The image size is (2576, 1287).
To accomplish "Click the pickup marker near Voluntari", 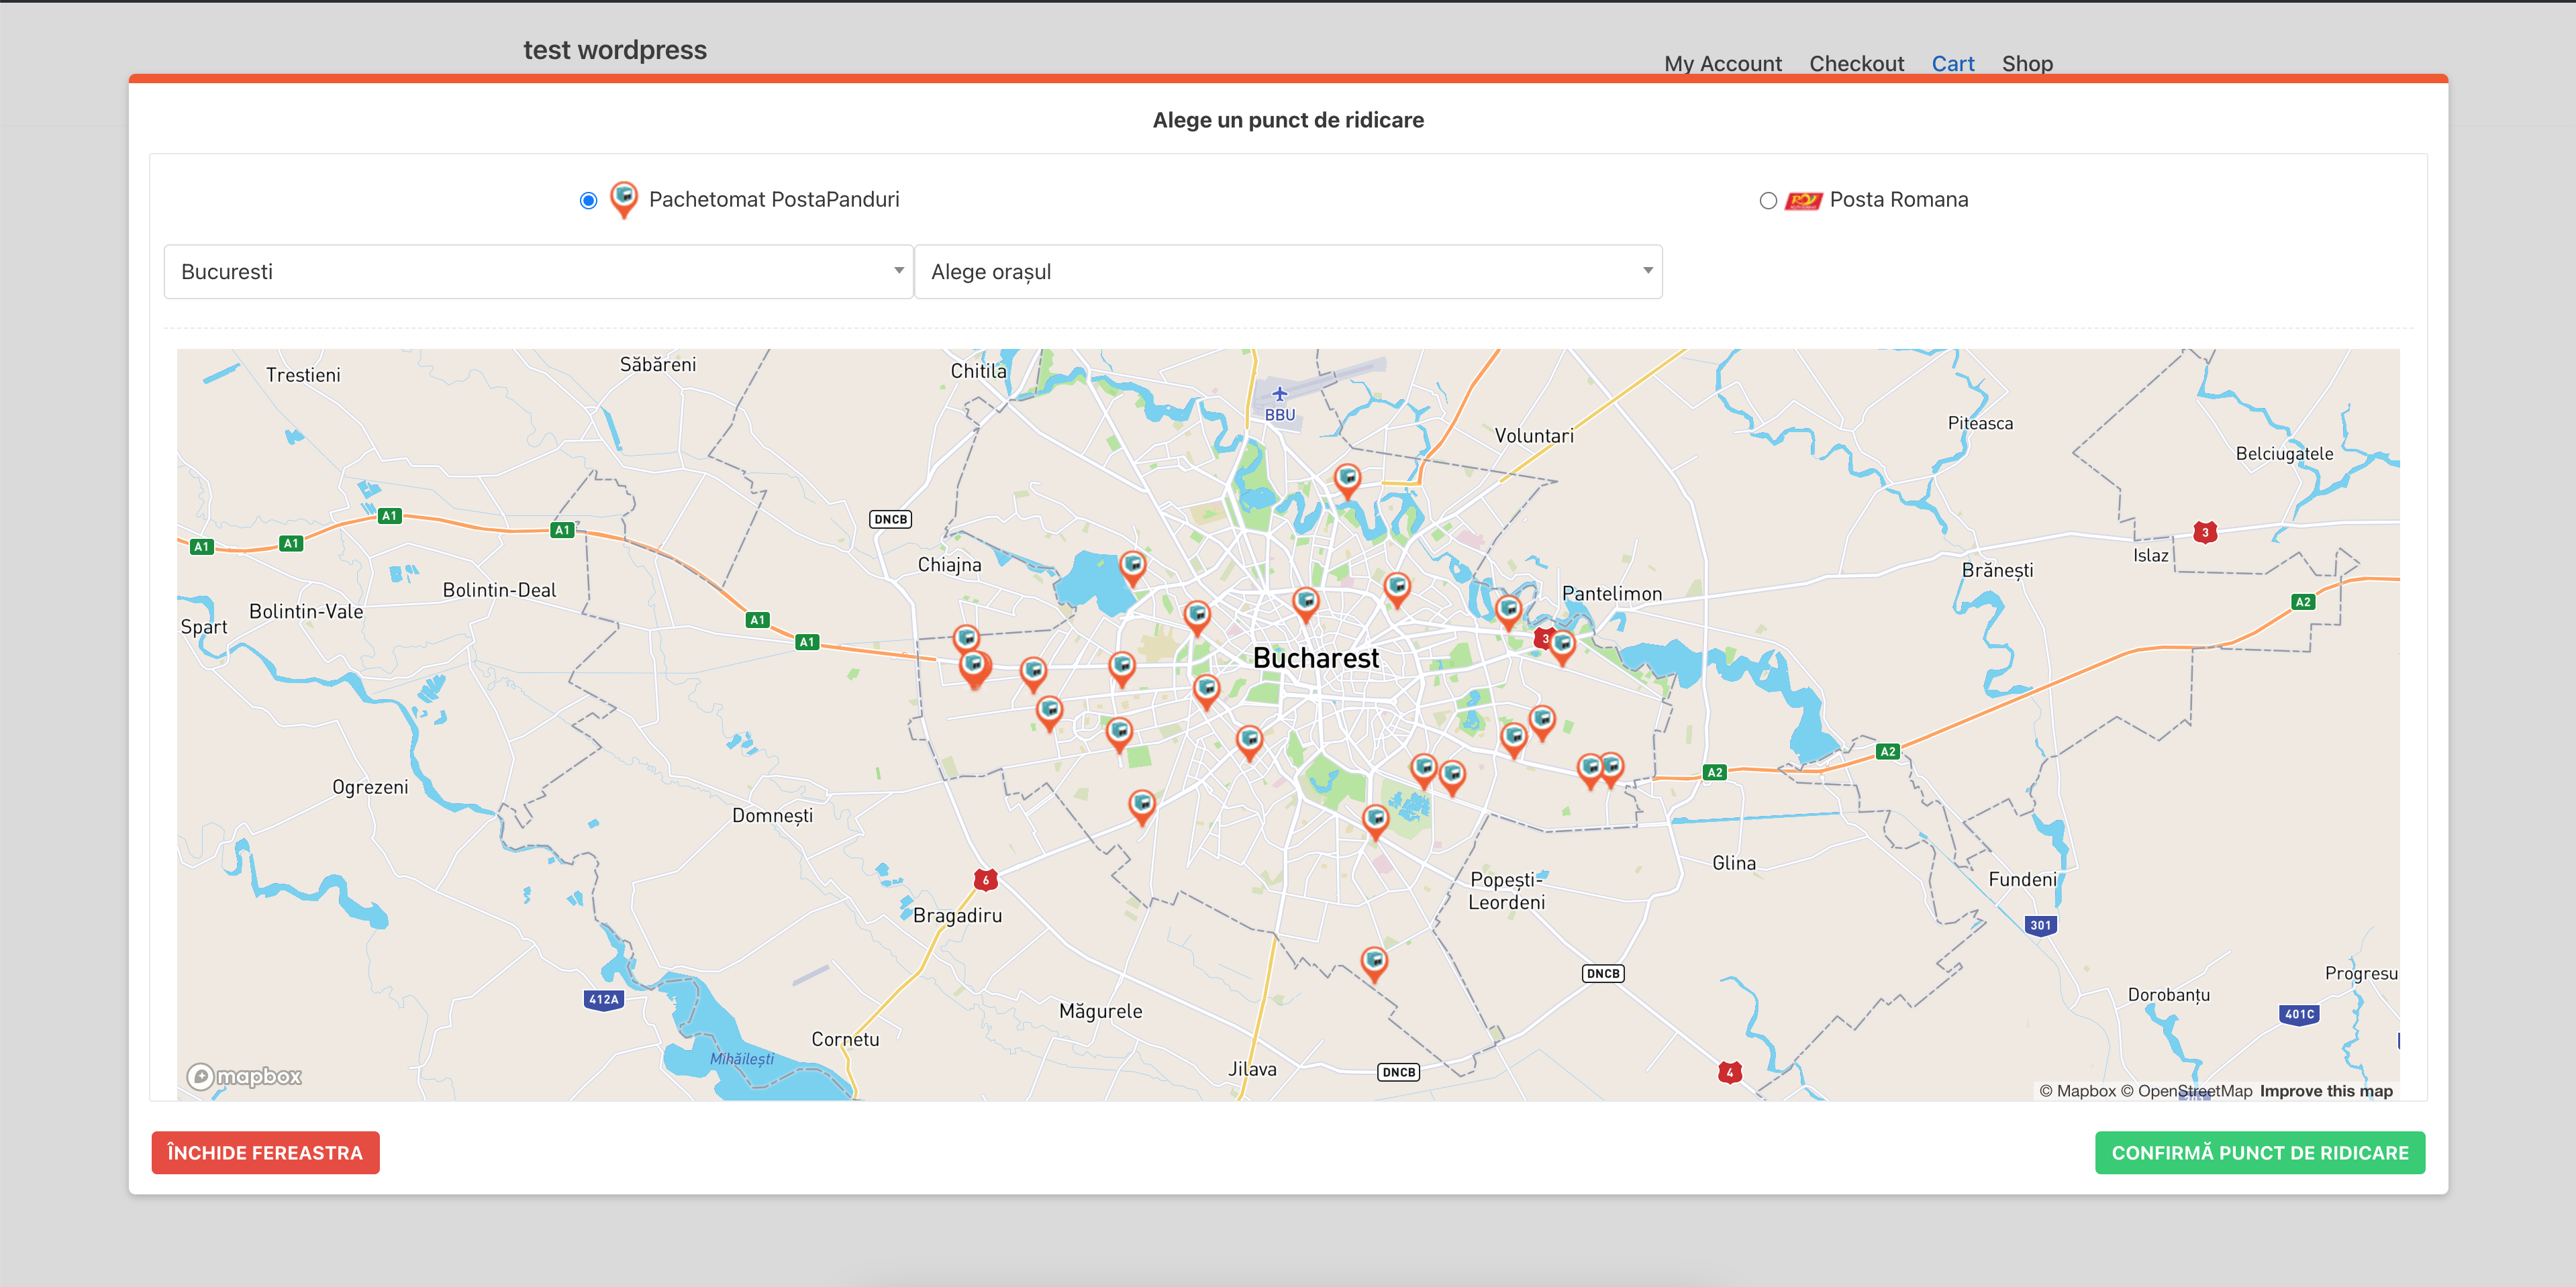I will point(1347,481).
